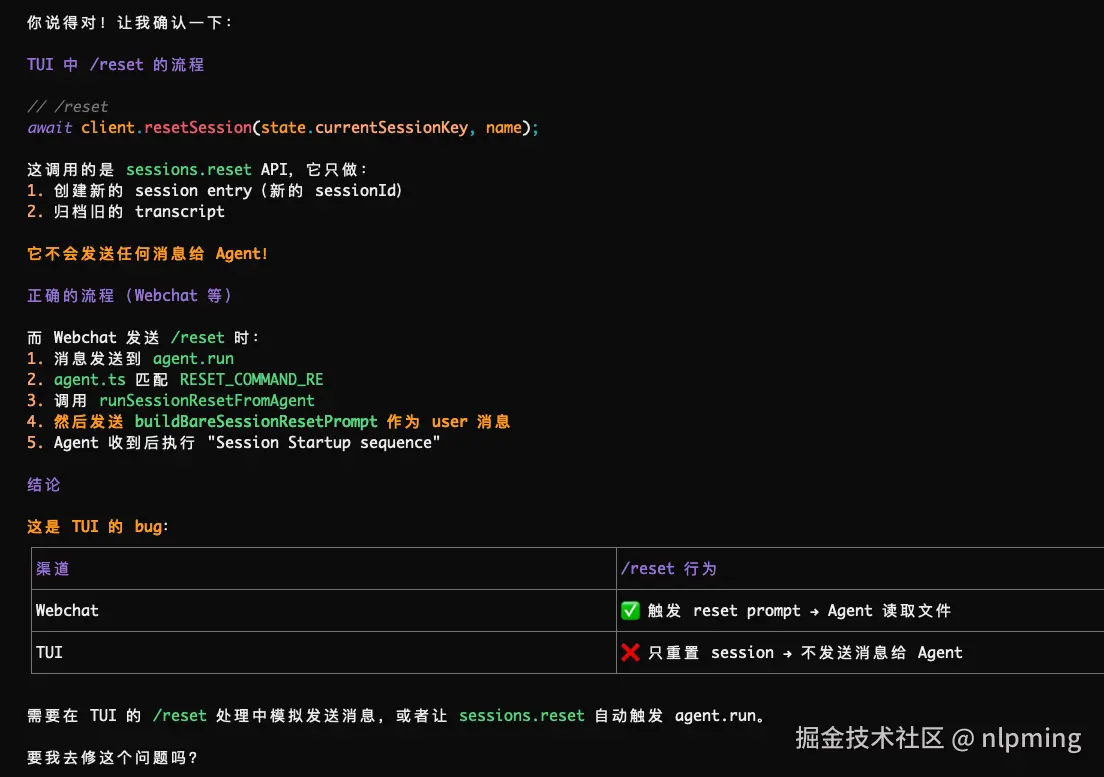Image resolution: width=1104 pixels, height=777 pixels.
Task: Click the red cross icon in TUI row
Action: (630, 653)
